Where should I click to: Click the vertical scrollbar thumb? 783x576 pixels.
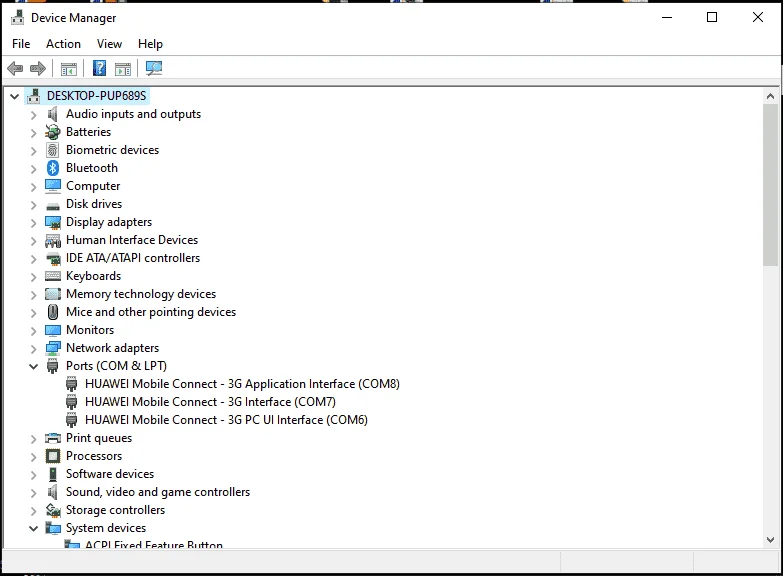click(x=770, y=185)
